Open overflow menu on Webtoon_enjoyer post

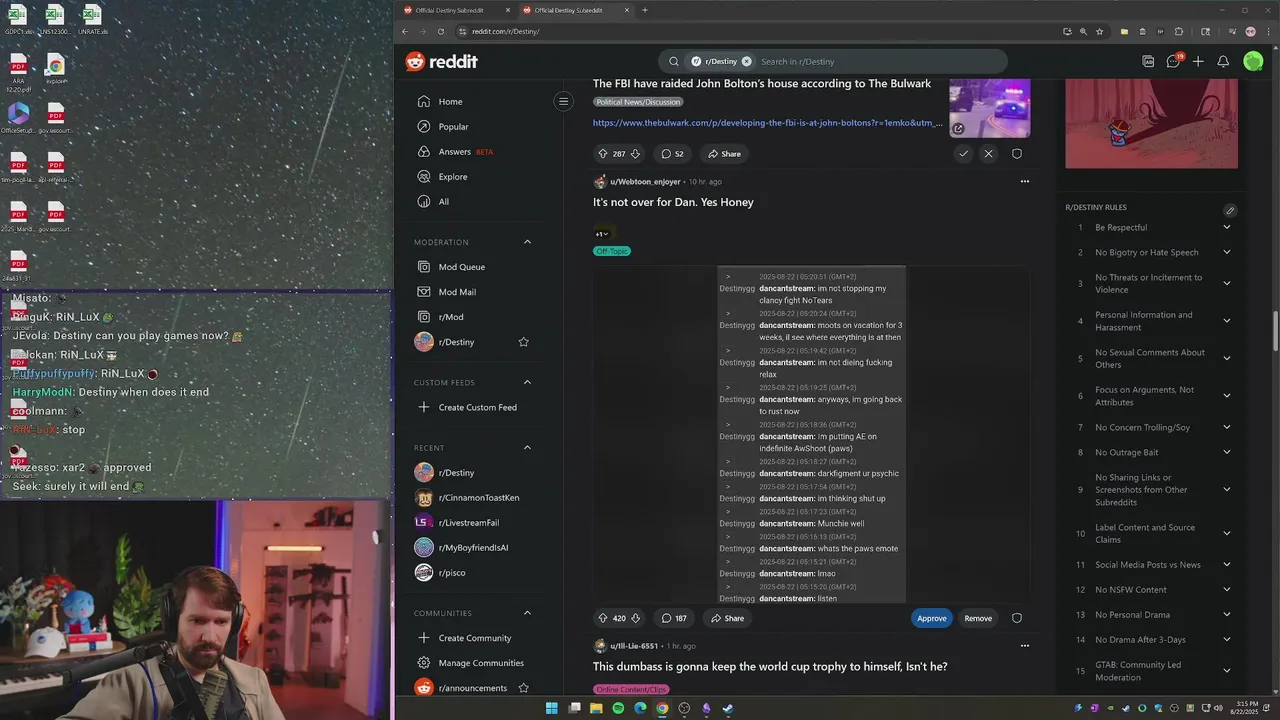[1024, 182]
